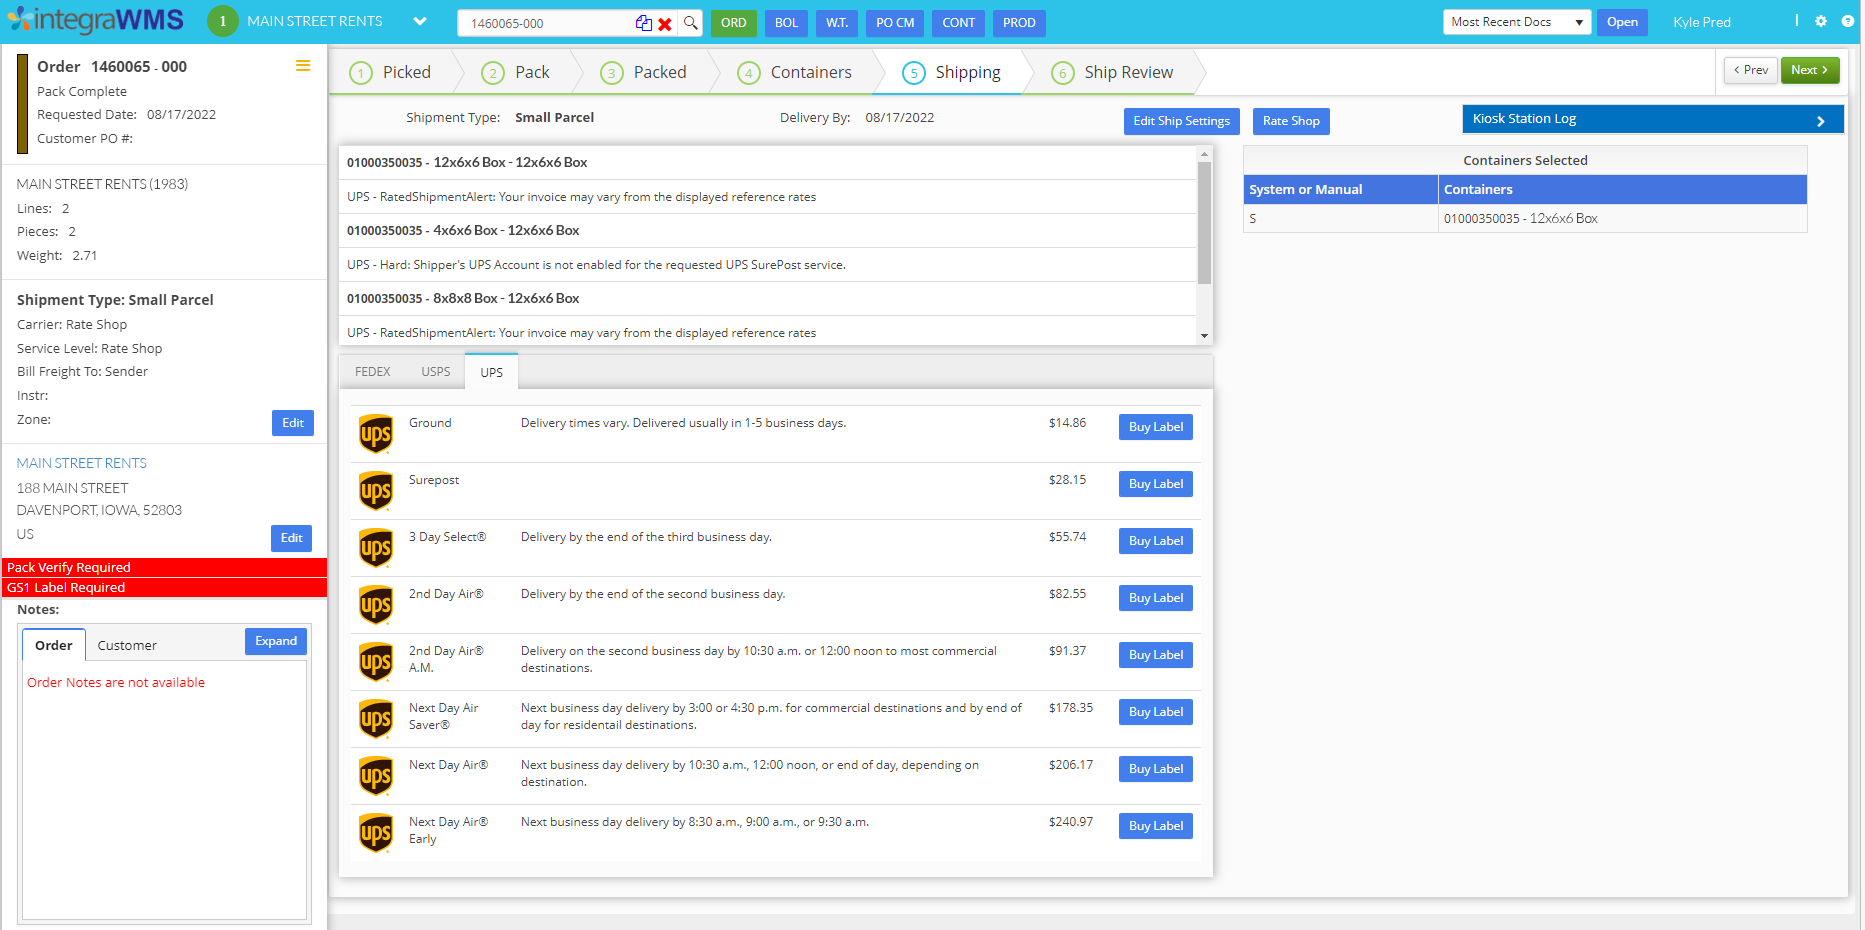Go to the Pack step

pos(516,72)
